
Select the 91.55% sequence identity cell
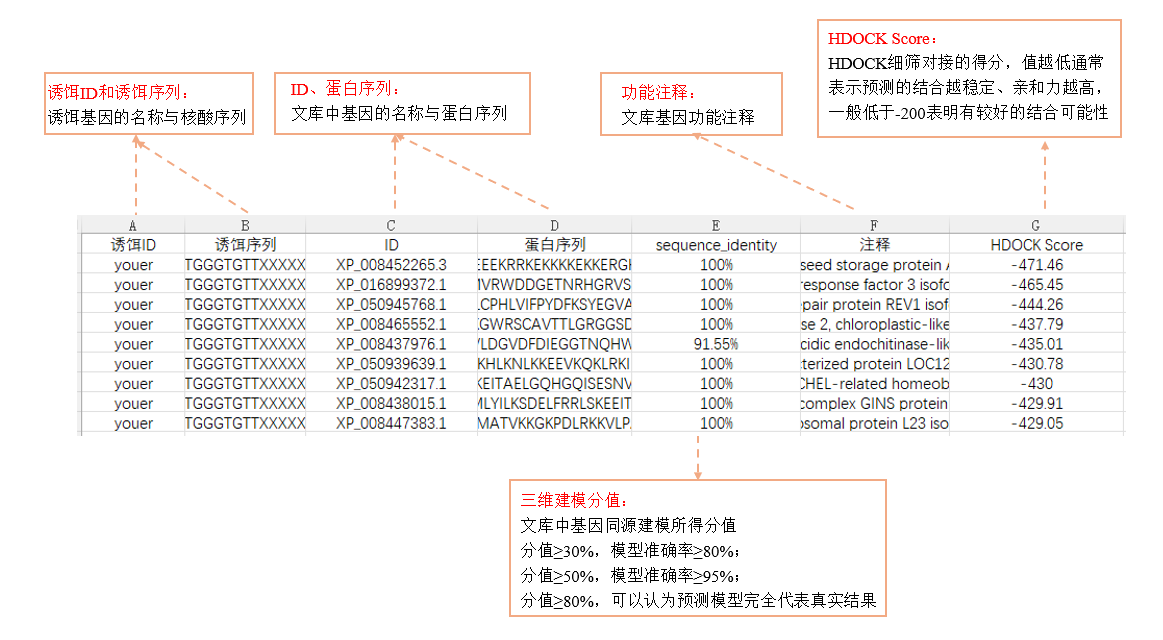pyautogui.click(x=715, y=344)
